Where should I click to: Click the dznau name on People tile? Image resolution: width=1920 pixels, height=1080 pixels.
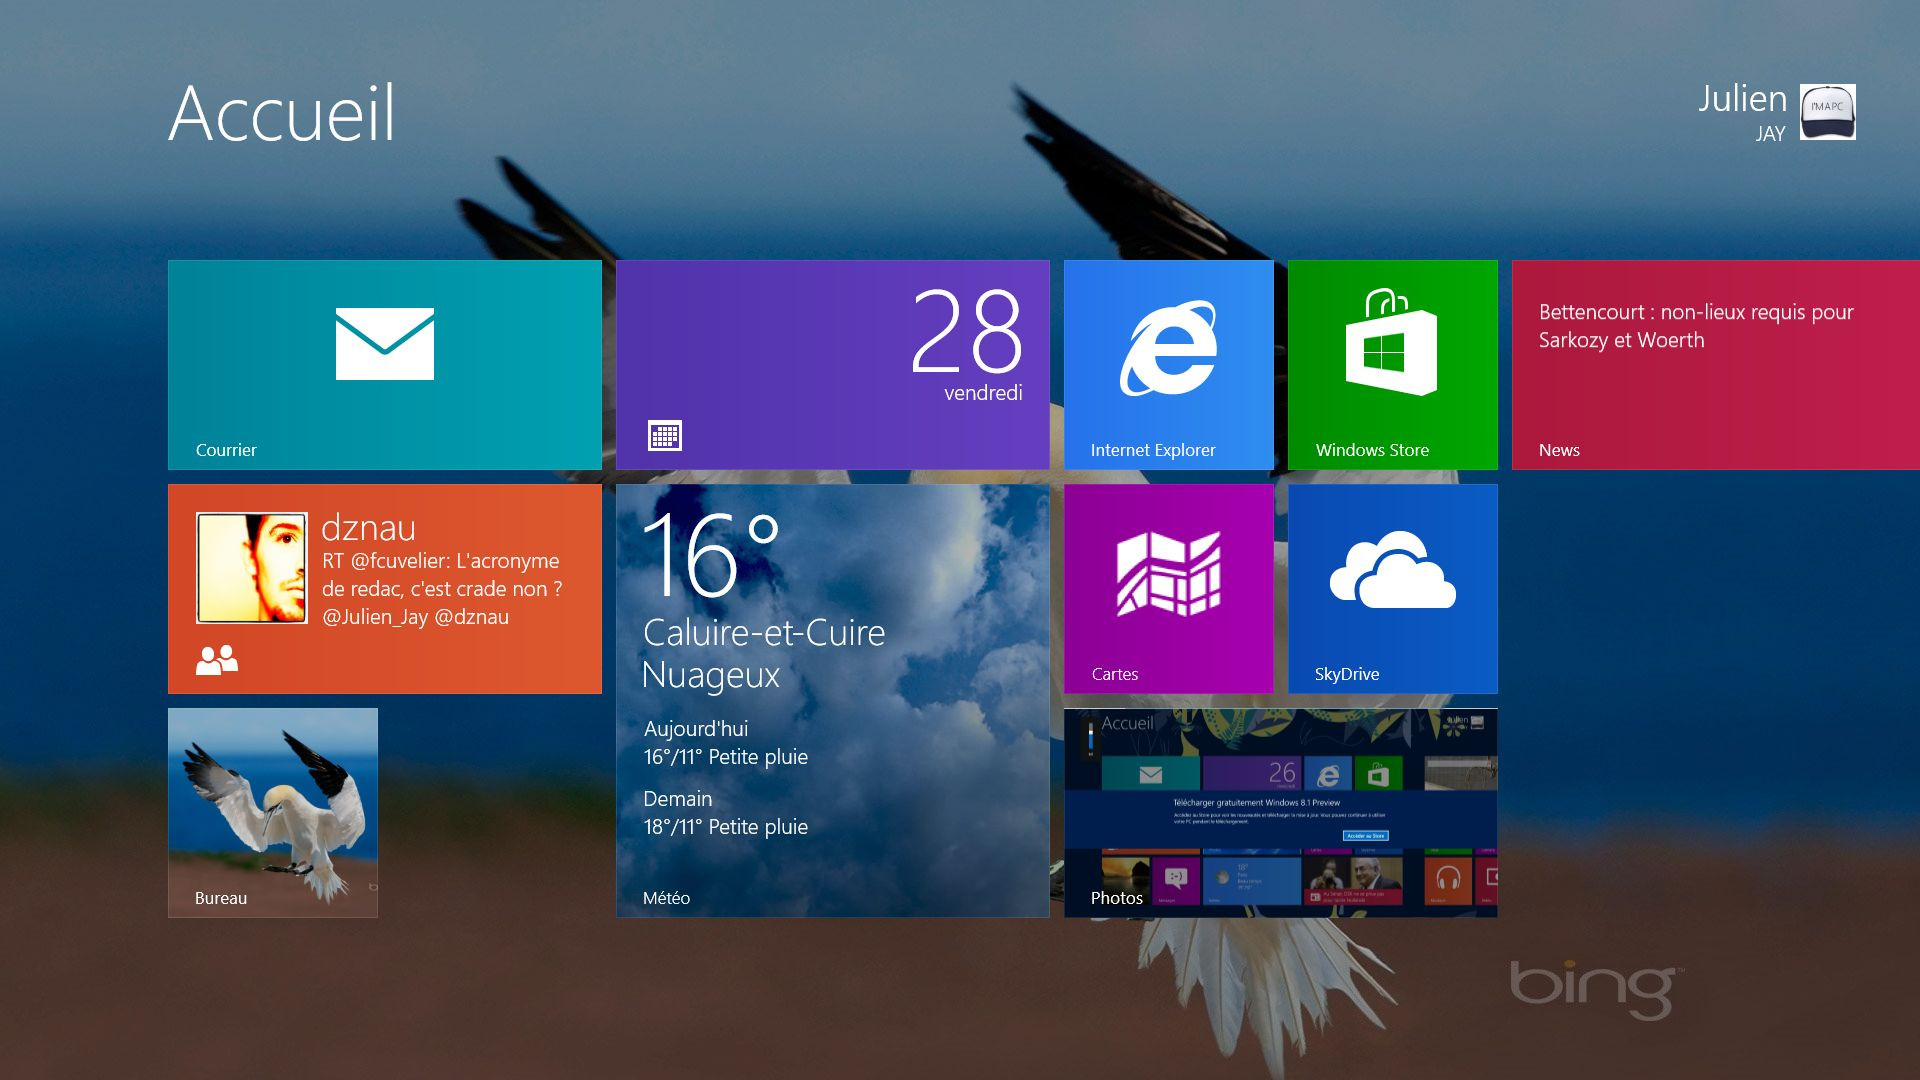pyautogui.click(x=368, y=528)
